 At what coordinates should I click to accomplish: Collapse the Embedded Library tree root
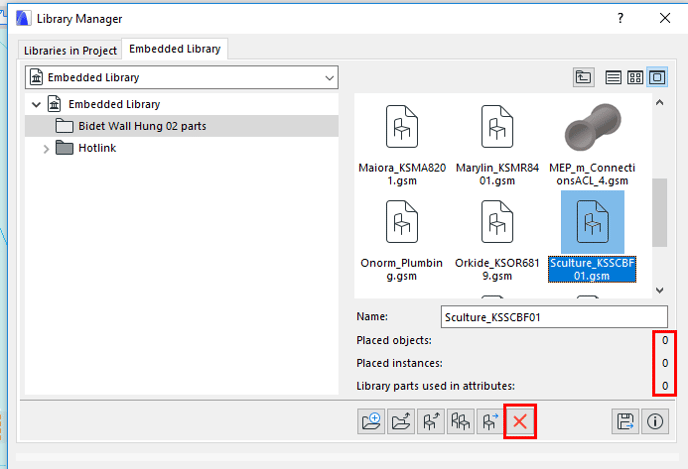point(36,104)
